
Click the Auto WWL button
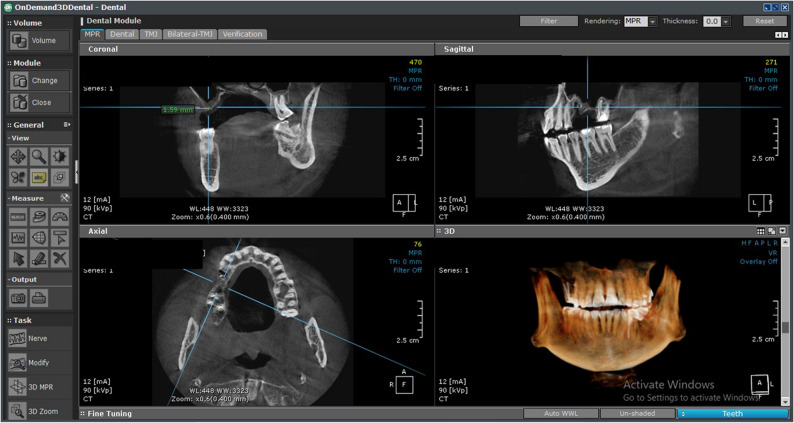[561, 413]
